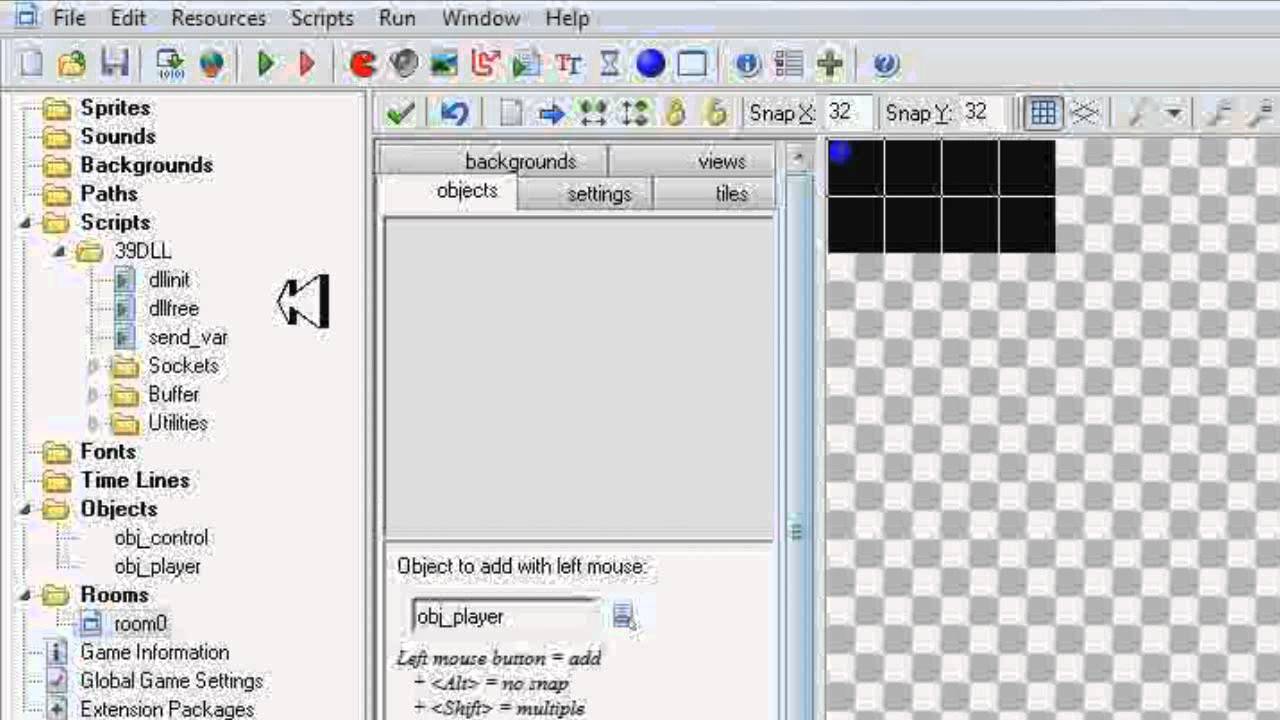1280x720 pixels.
Task: Collapse the Scripts folder
Action: [25, 222]
